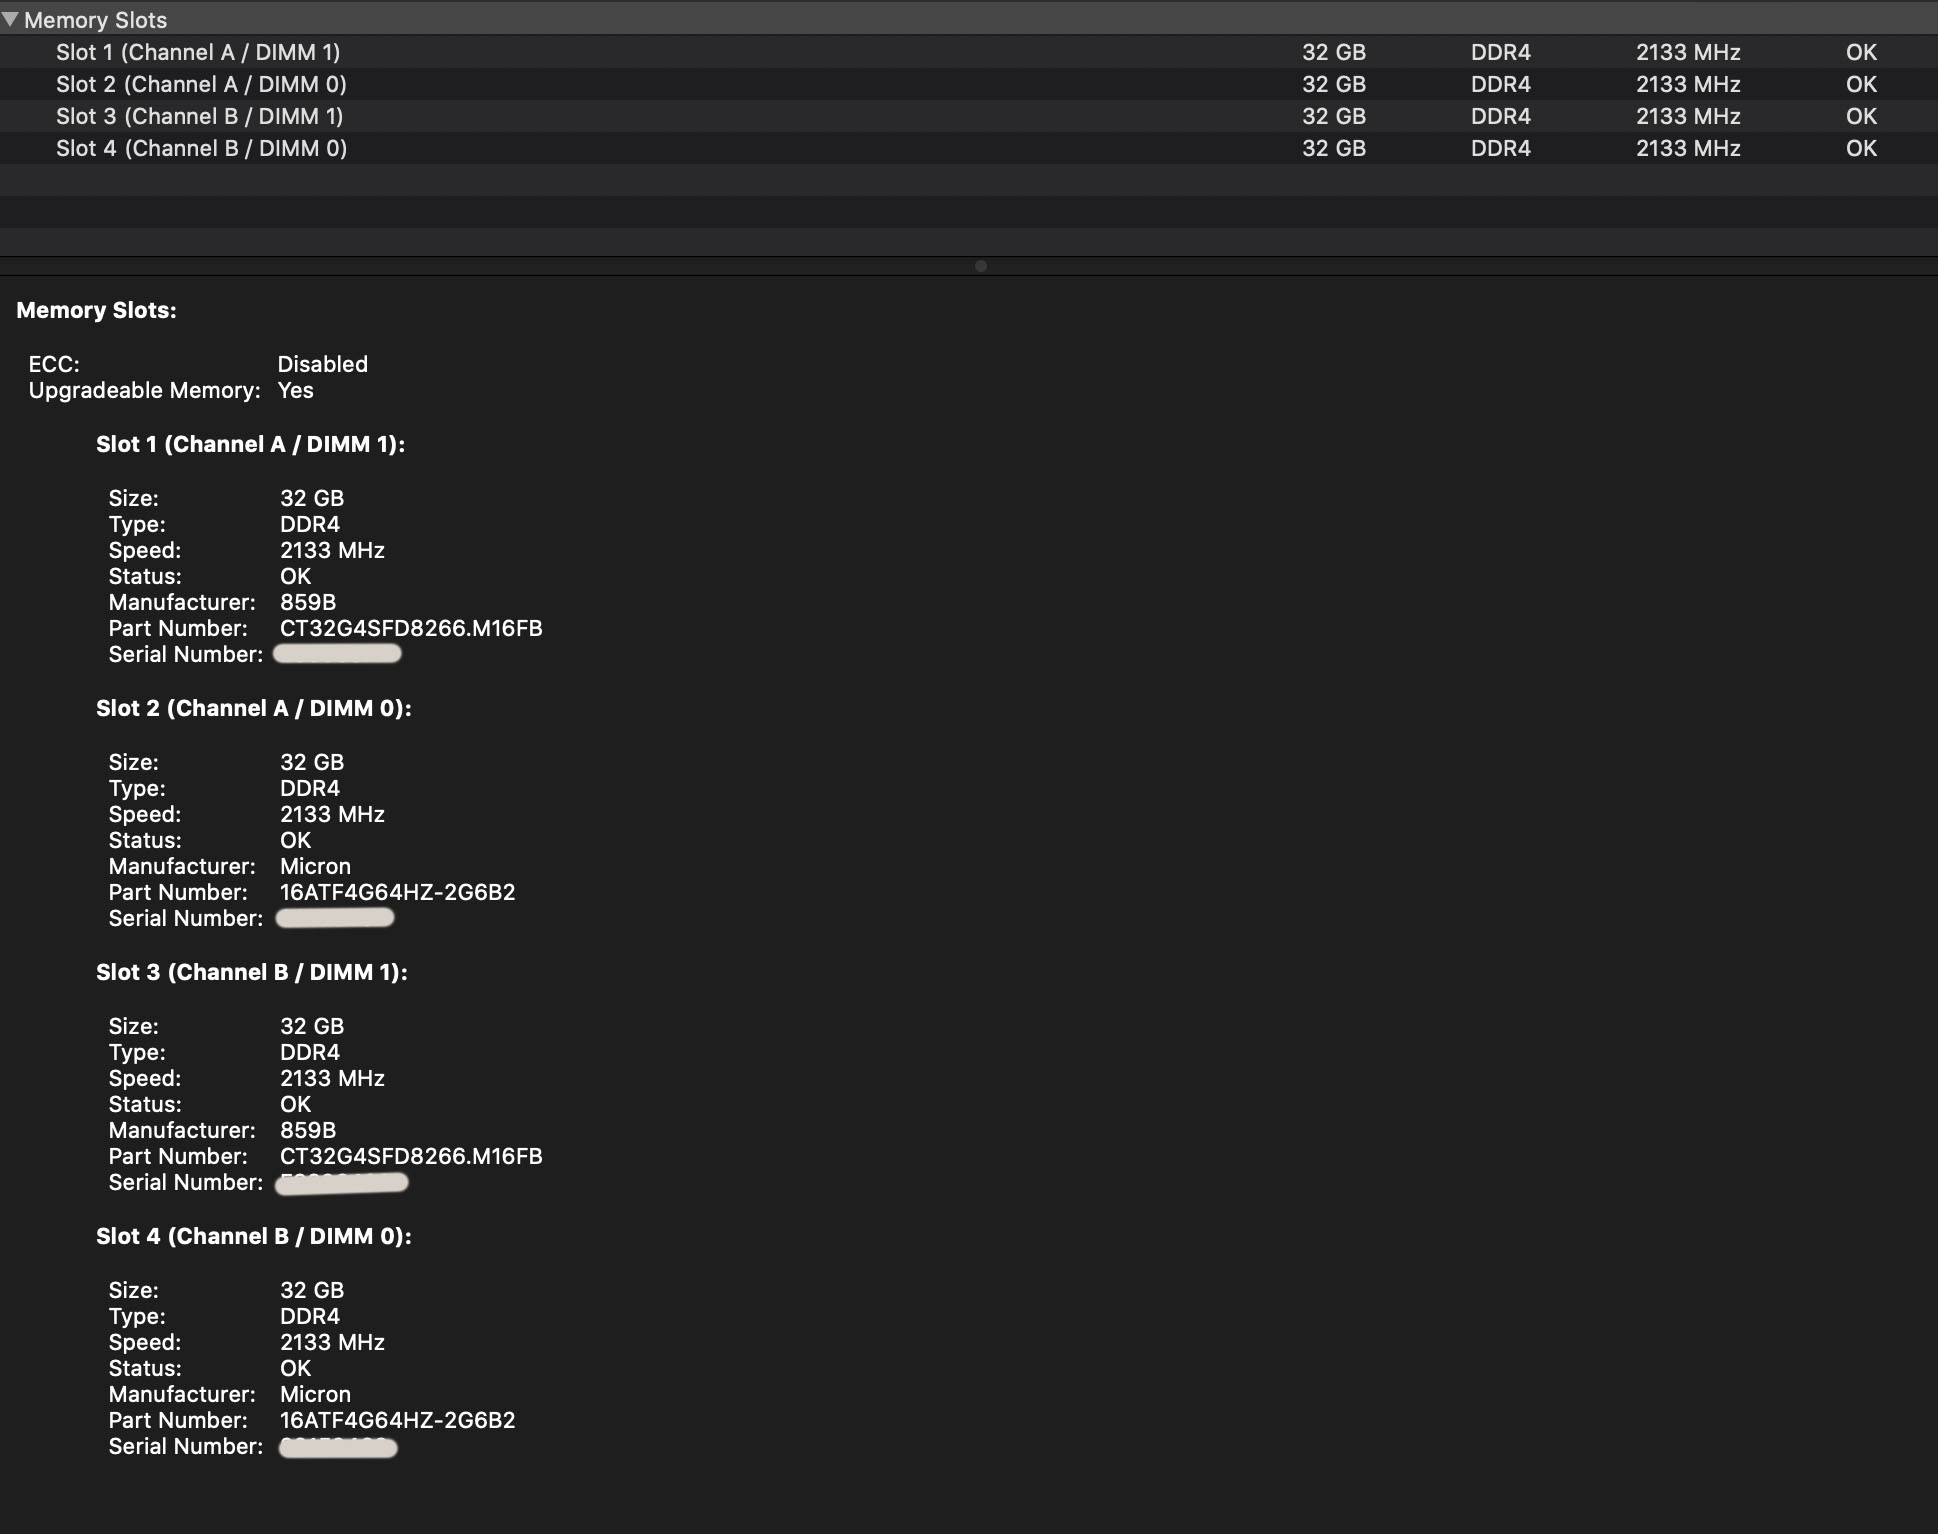Click the Slot 4 (Channel B / DIMM 0) heading
This screenshot has width=1938, height=1534.
pyautogui.click(x=253, y=1236)
